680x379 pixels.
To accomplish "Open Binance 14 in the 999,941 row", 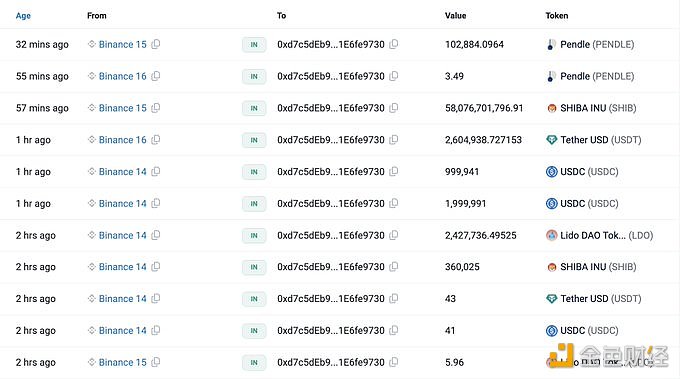I will pos(123,171).
